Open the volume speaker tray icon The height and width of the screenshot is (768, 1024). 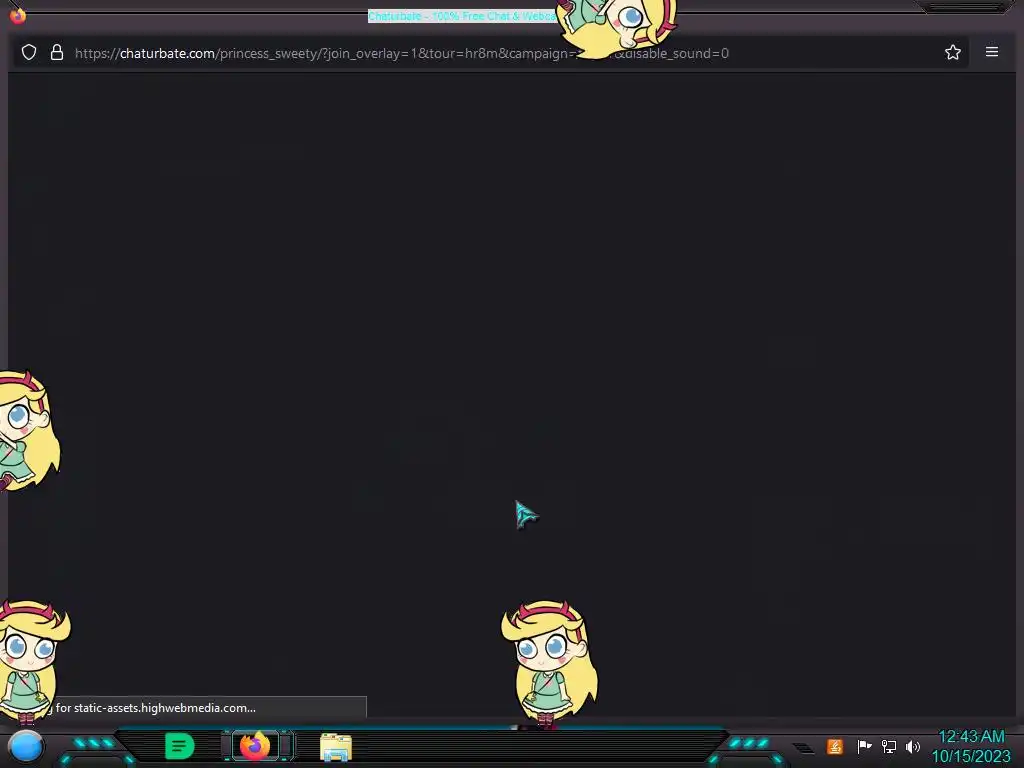click(x=913, y=746)
